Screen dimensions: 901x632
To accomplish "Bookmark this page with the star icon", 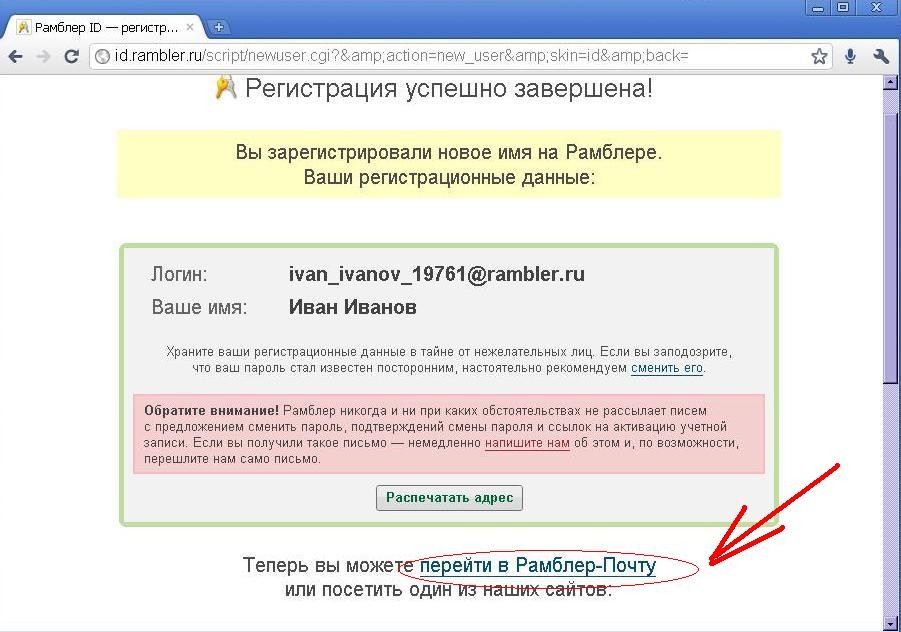I will 819,56.
